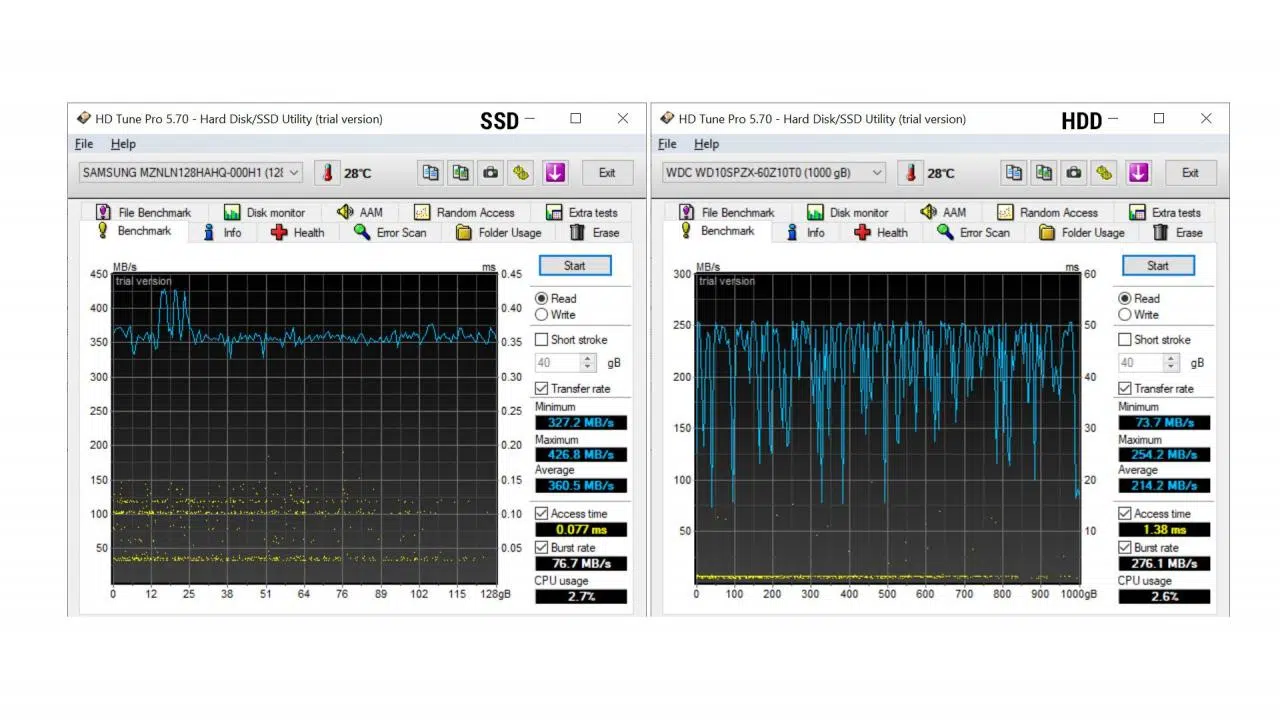Click Exit button in HDD window
1280x720 pixels.
(1190, 173)
